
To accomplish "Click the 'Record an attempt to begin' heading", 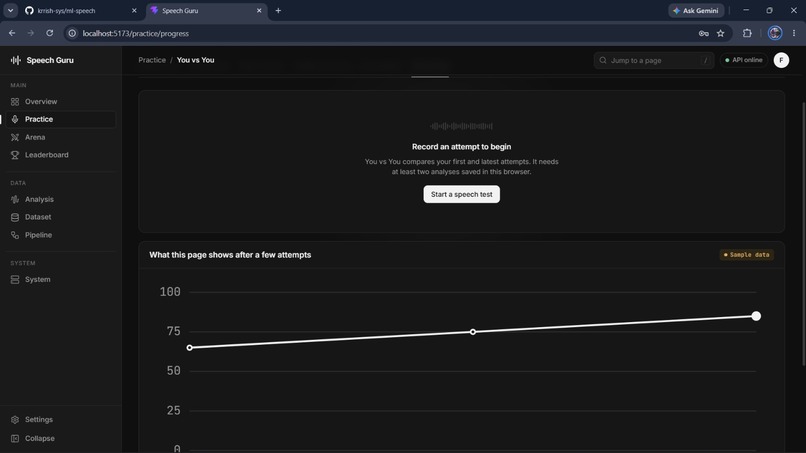I will [461, 147].
